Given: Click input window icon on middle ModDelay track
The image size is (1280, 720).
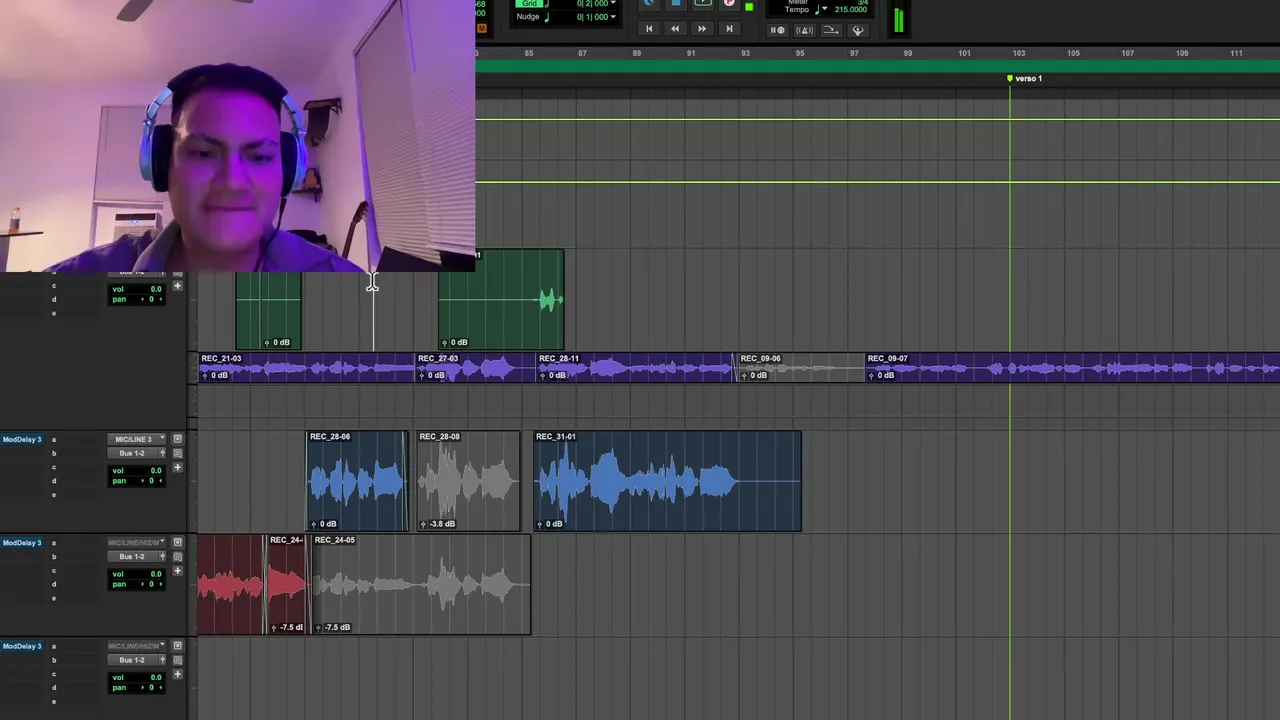Looking at the screenshot, I should pos(177,542).
